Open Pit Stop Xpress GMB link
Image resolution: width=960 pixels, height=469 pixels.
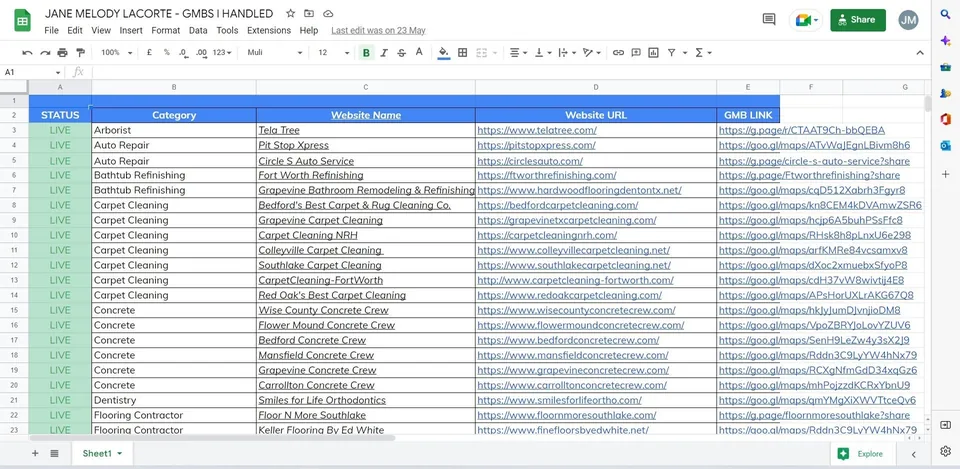point(814,145)
